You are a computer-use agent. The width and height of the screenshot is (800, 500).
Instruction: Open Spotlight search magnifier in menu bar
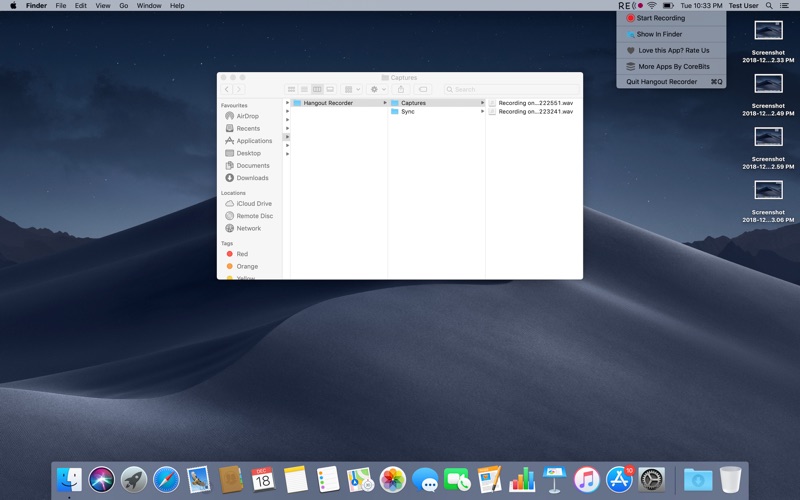pos(769,6)
